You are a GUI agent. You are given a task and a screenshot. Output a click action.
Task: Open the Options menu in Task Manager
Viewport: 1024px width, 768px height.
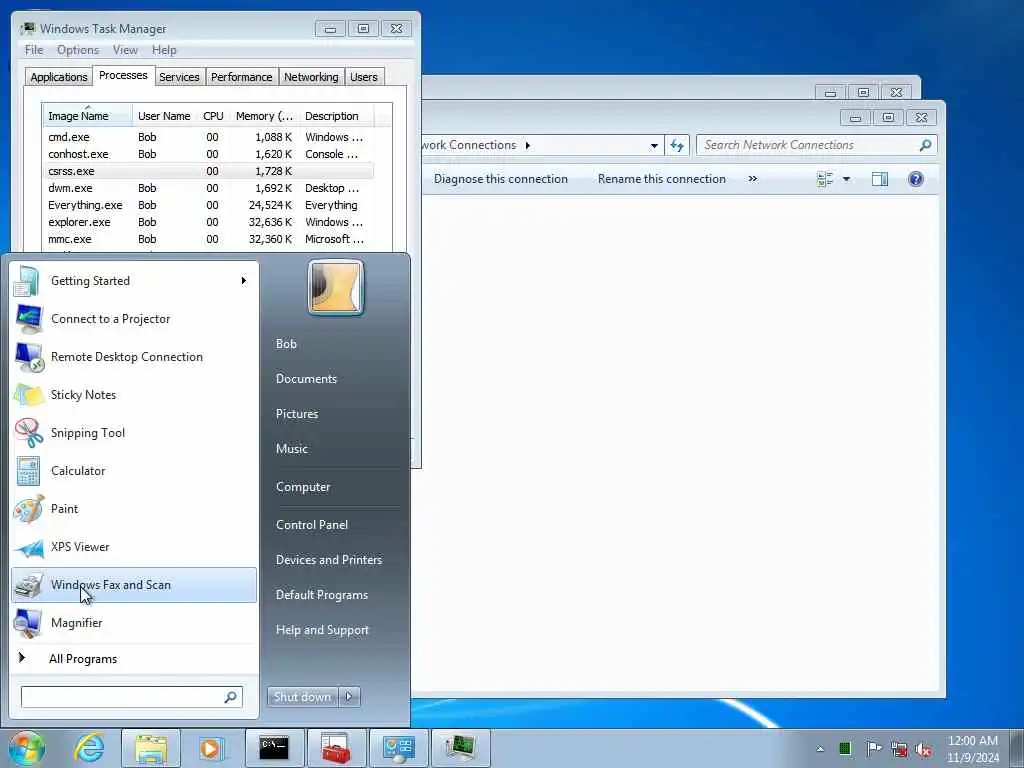pyautogui.click(x=78, y=50)
